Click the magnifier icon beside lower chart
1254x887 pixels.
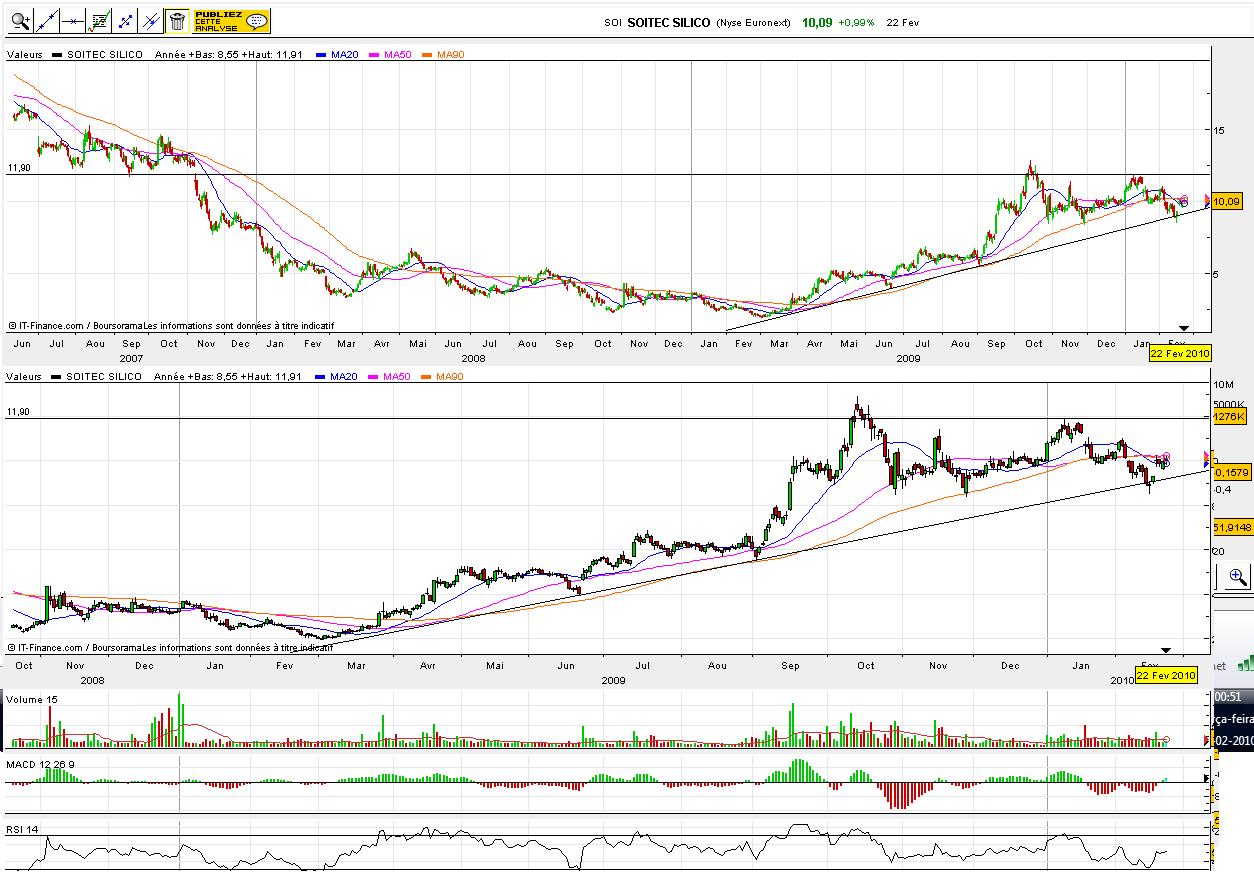point(1238,576)
